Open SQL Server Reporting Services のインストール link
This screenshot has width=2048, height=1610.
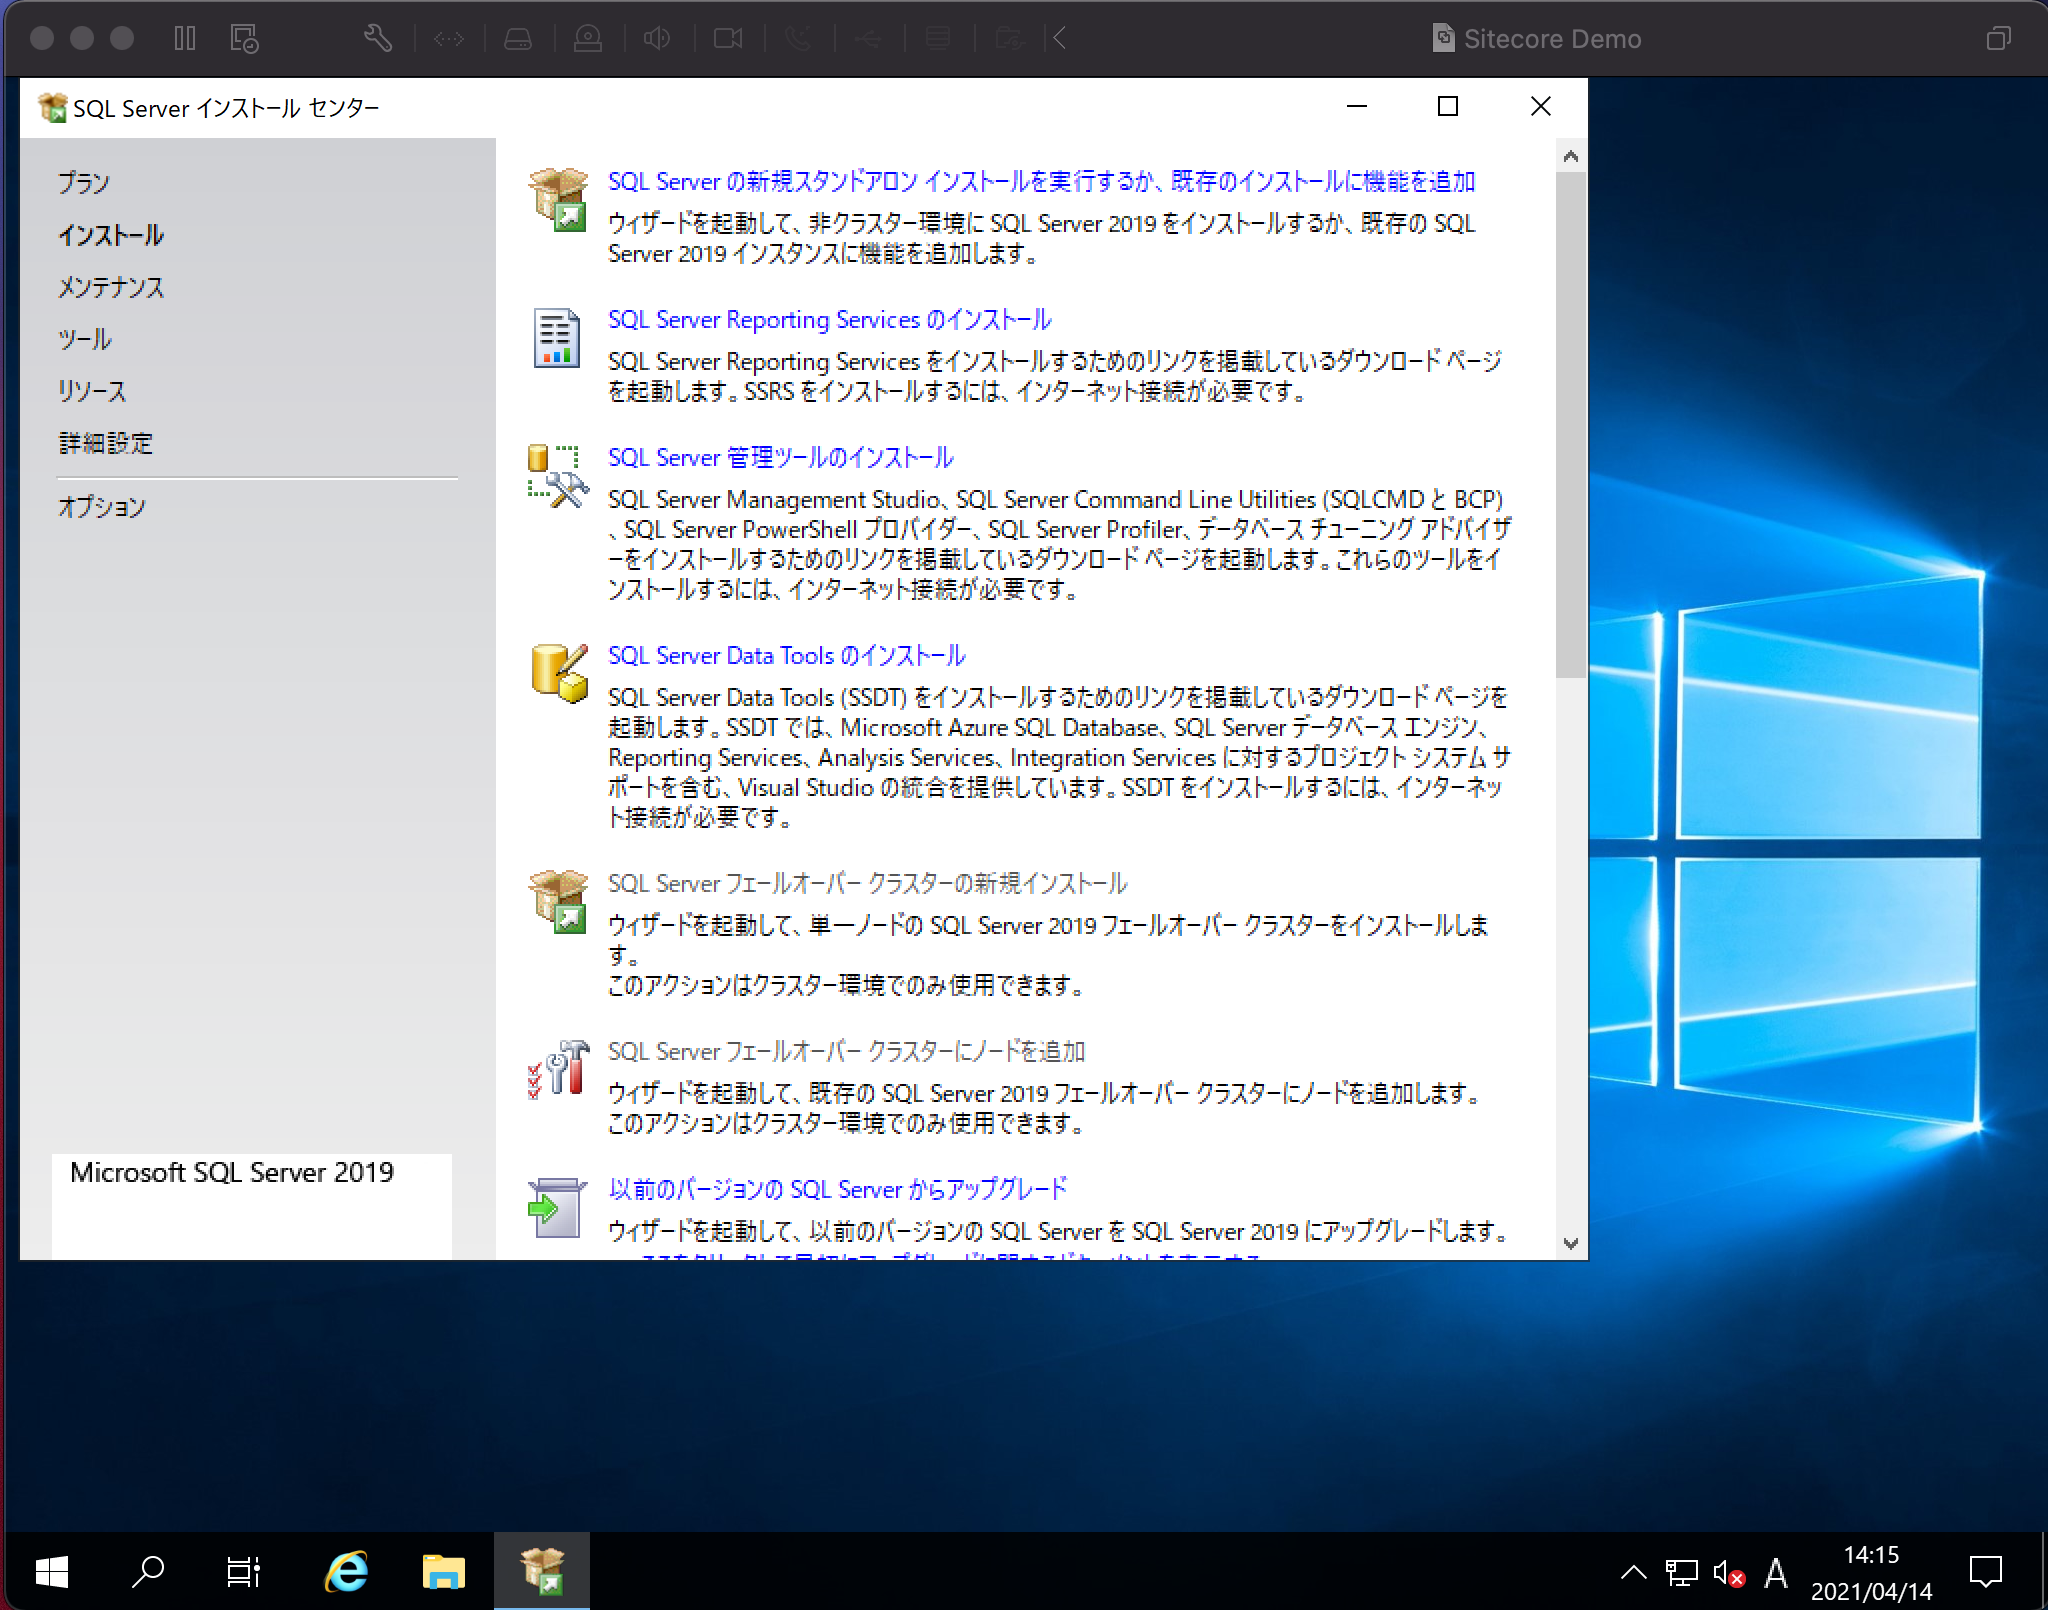829,319
